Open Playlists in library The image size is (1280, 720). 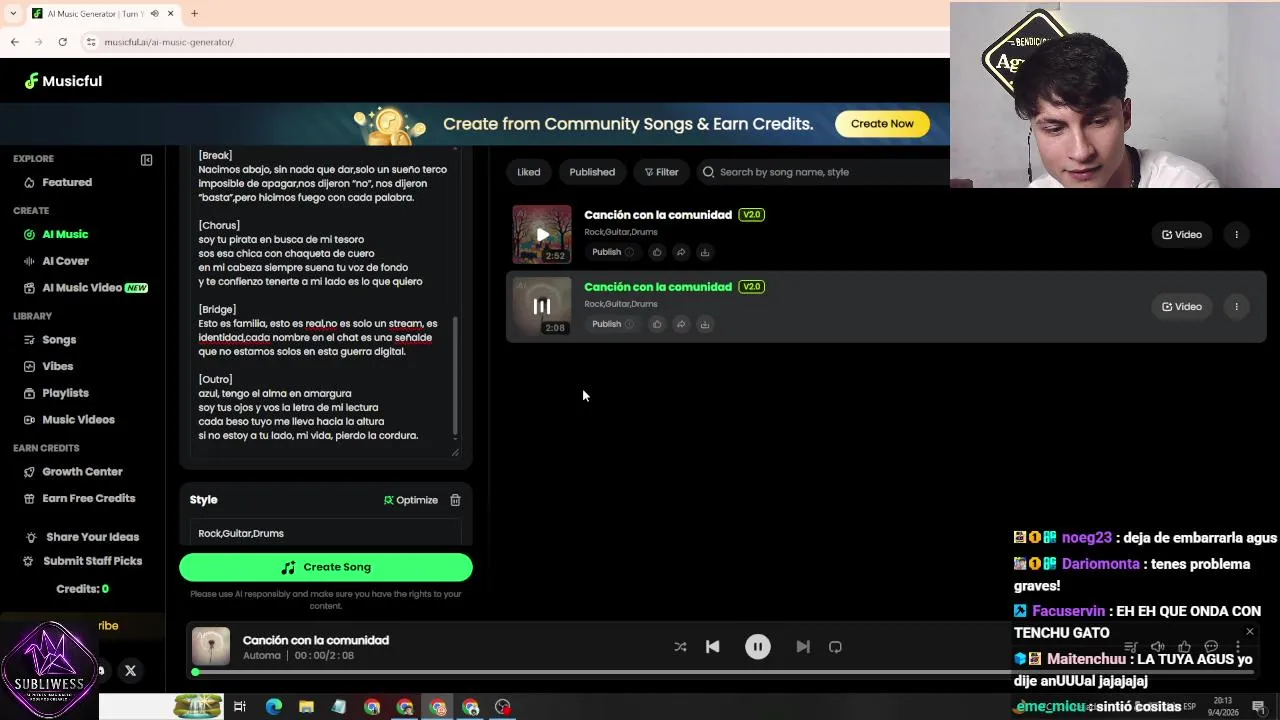pos(65,393)
